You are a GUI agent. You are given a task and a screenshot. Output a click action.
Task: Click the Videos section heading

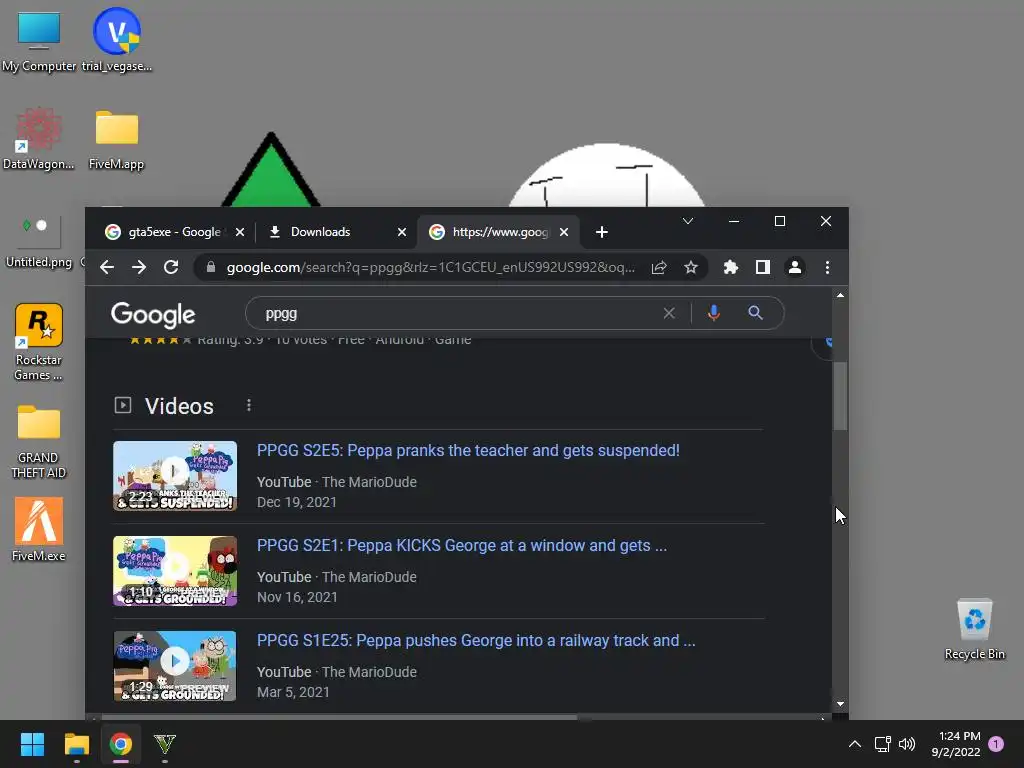(179, 406)
